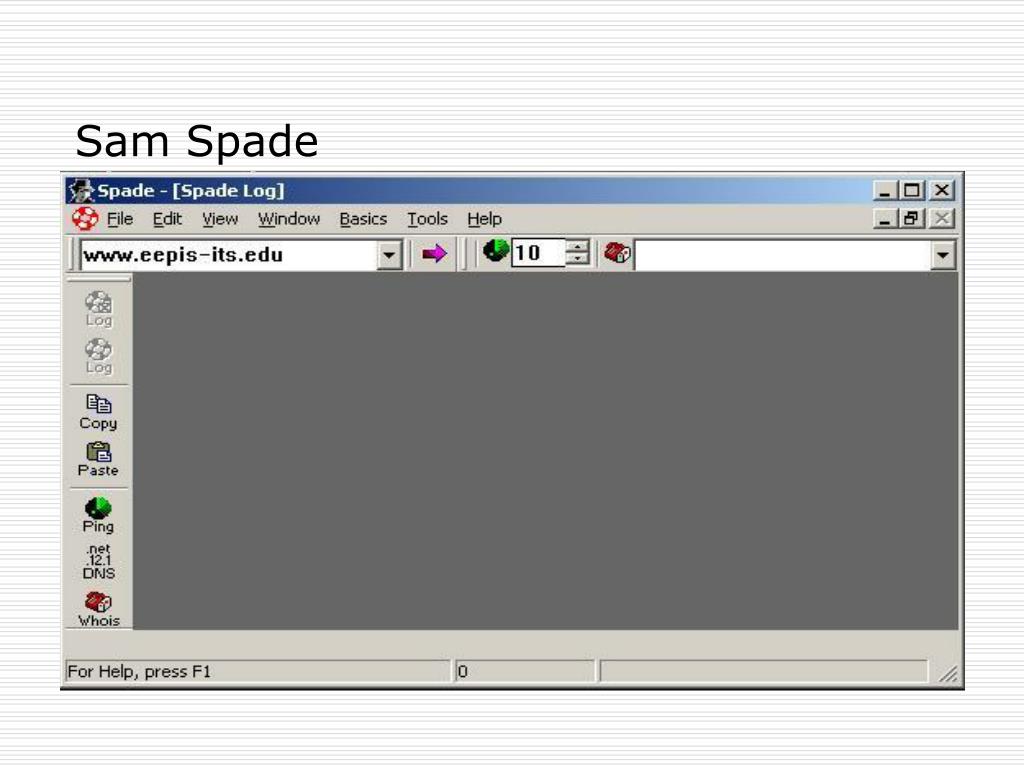Image resolution: width=1024 pixels, height=768 pixels.
Task: Click the www.eepis-its.edu address field
Action: (229, 255)
